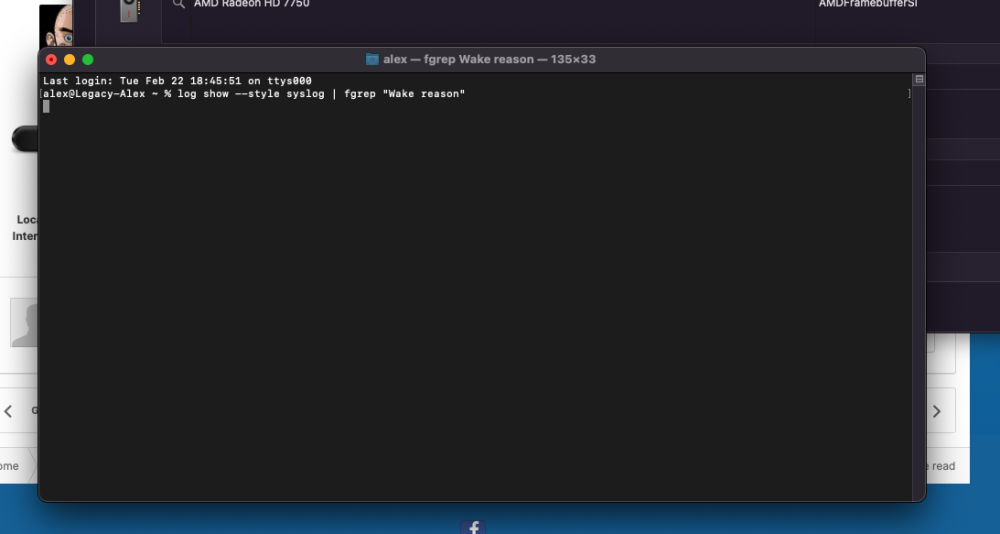Click the grey user placeholder avatar
Screen dimensions: 1000x534
tap(24, 322)
